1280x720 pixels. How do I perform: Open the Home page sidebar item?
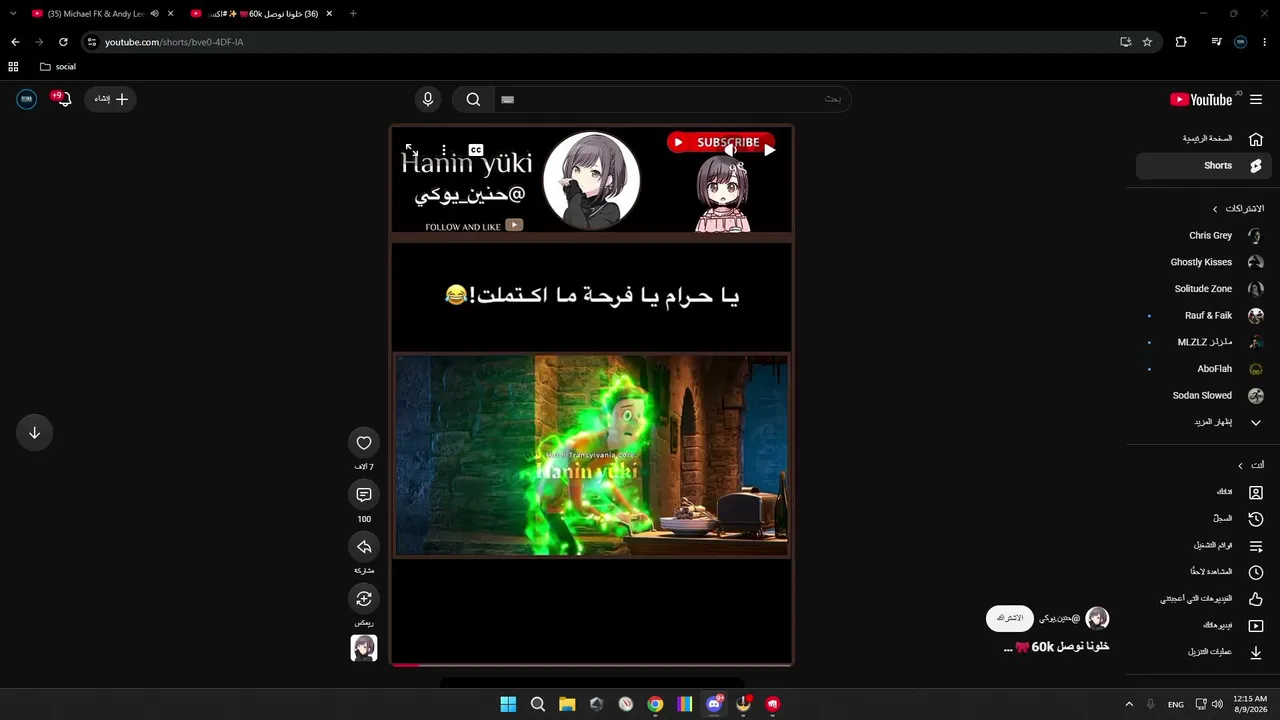(x=1204, y=139)
